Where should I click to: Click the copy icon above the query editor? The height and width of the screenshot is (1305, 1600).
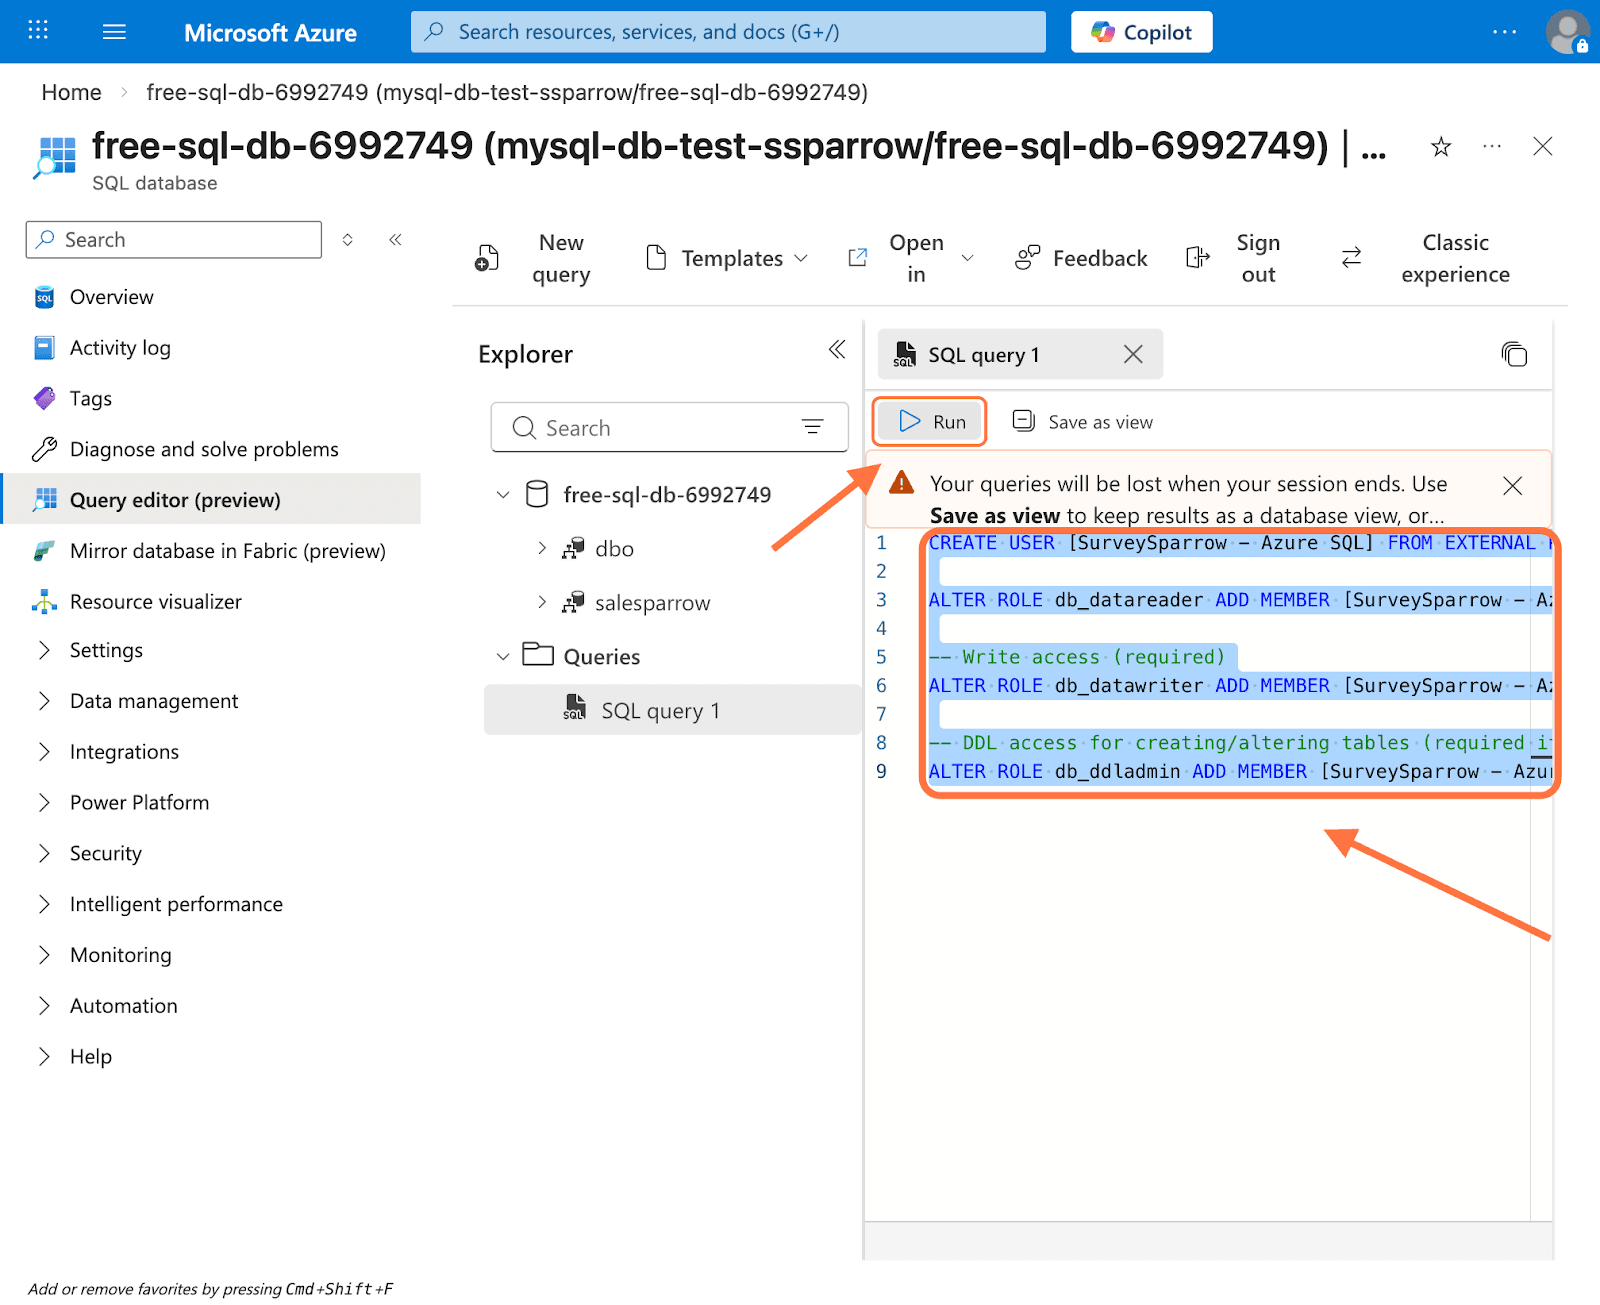(1514, 354)
